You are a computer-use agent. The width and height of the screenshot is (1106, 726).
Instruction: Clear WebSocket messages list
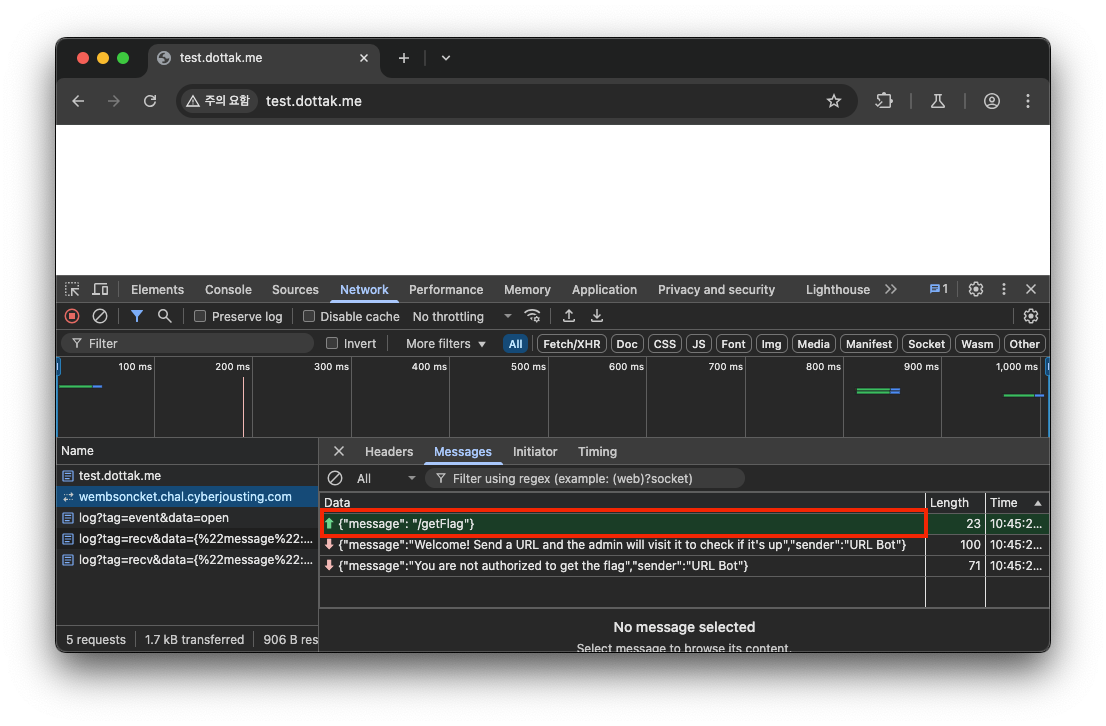(335, 478)
